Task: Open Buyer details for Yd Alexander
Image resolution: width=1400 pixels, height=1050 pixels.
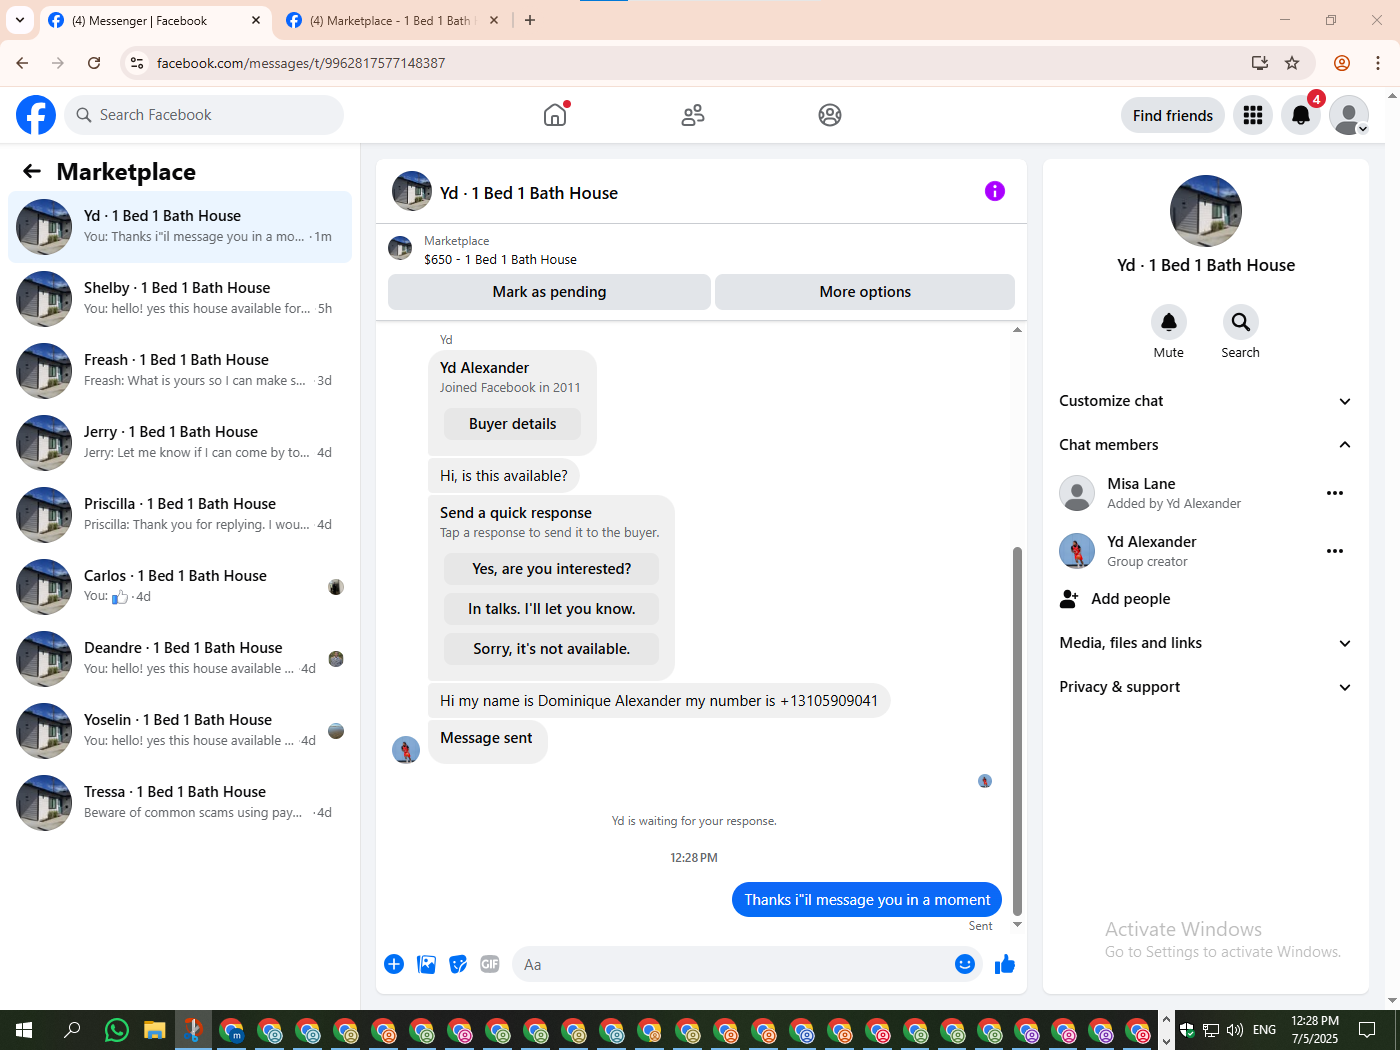Action: click(512, 424)
